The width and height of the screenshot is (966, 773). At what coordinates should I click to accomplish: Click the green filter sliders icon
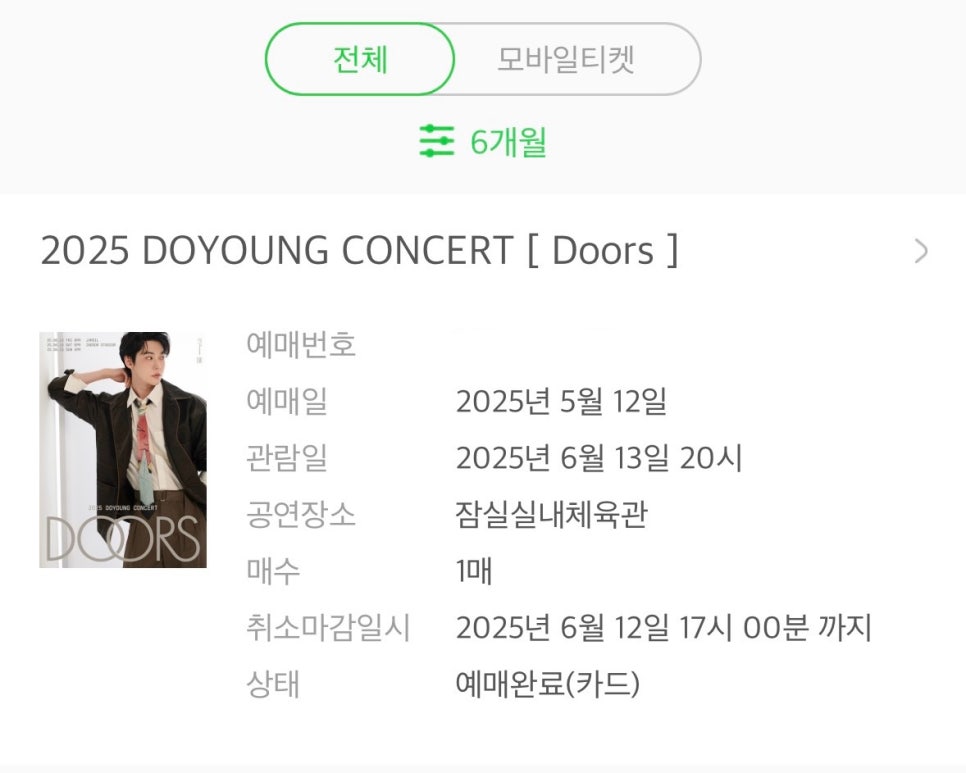click(x=437, y=141)
